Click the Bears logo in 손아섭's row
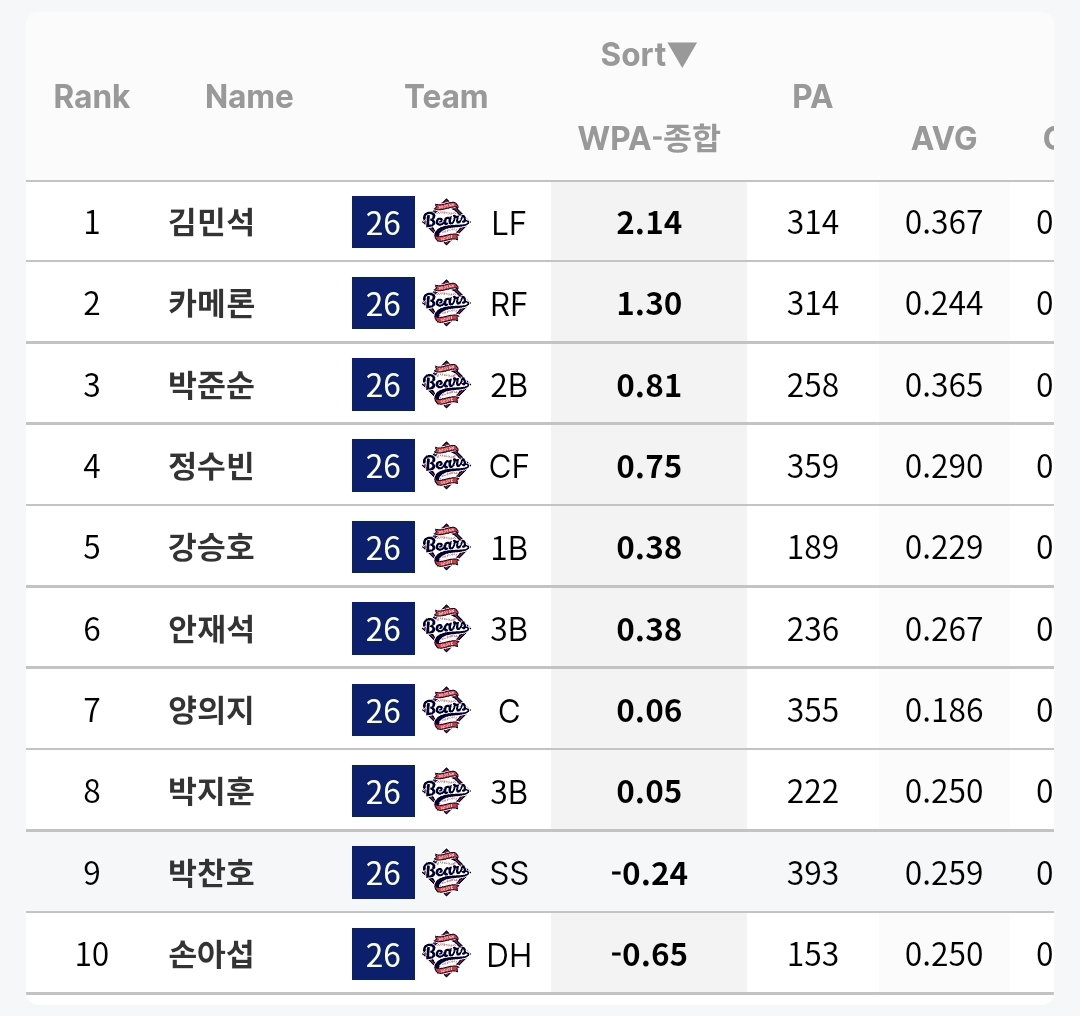Image resolution: width=1080 pixels, height=1016 pixels. pos(446,954)
